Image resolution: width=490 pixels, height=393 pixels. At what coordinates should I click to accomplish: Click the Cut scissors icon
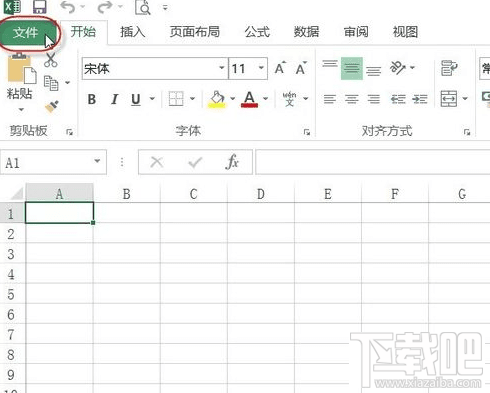tap(51, 60)
